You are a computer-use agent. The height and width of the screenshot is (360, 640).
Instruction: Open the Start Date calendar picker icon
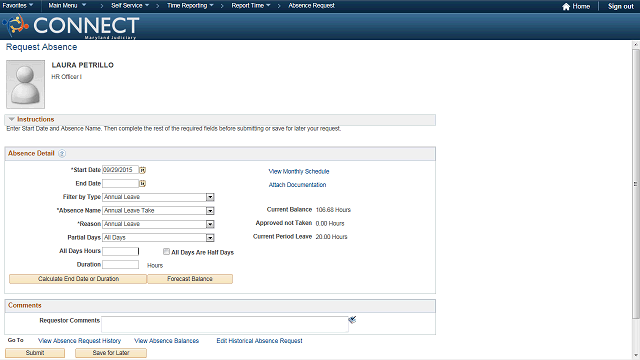pyautogui.click(x=142, y=170)
